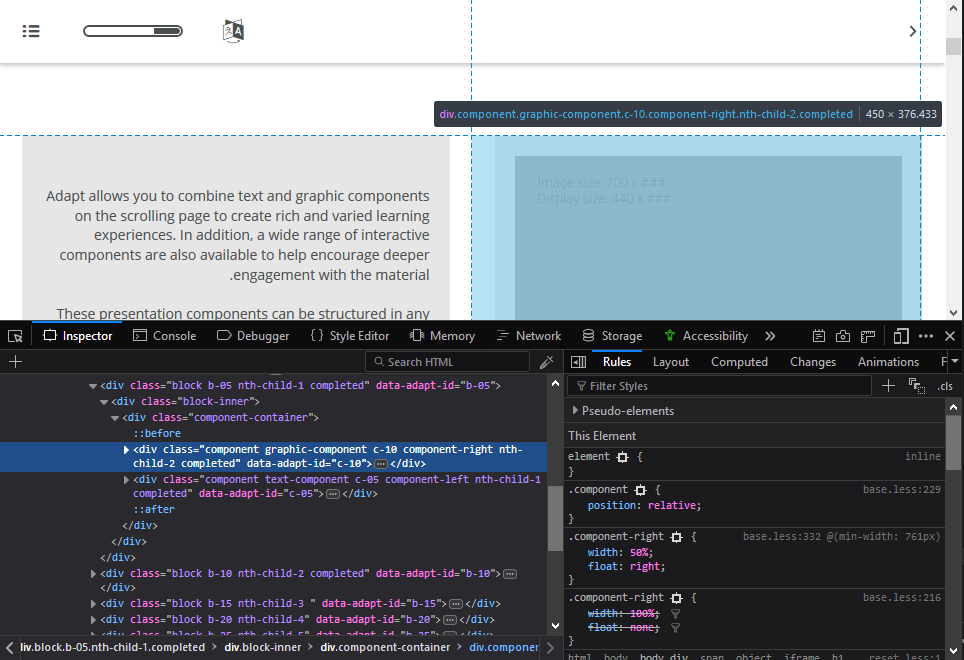
Task: Focus the Search HTML field
Action: click(x=448, y=362)
